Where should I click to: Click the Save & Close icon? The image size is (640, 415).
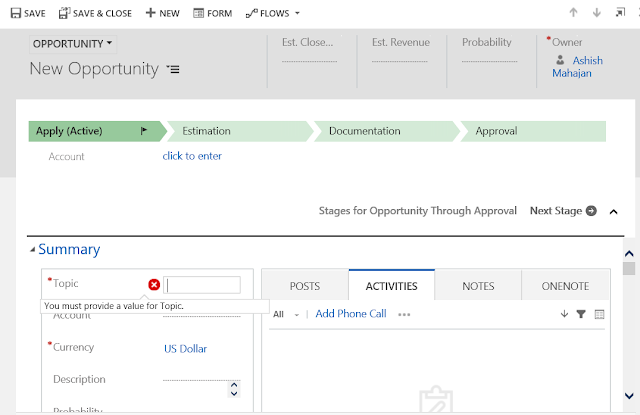click(65, 13)
